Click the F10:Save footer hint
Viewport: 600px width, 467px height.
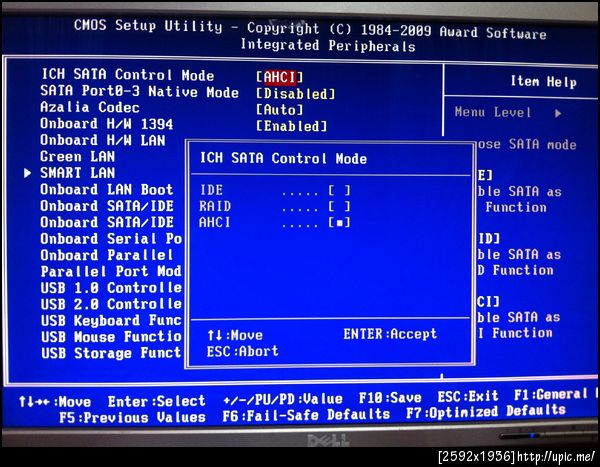coord(390,398)
